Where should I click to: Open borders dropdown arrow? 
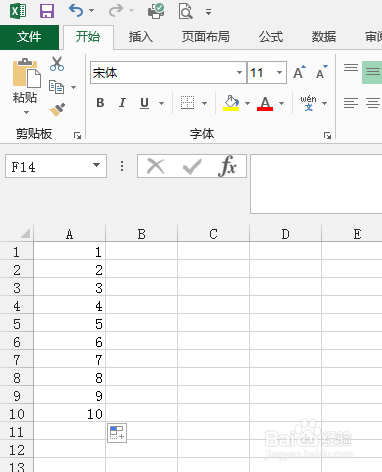tap(204, 103)
